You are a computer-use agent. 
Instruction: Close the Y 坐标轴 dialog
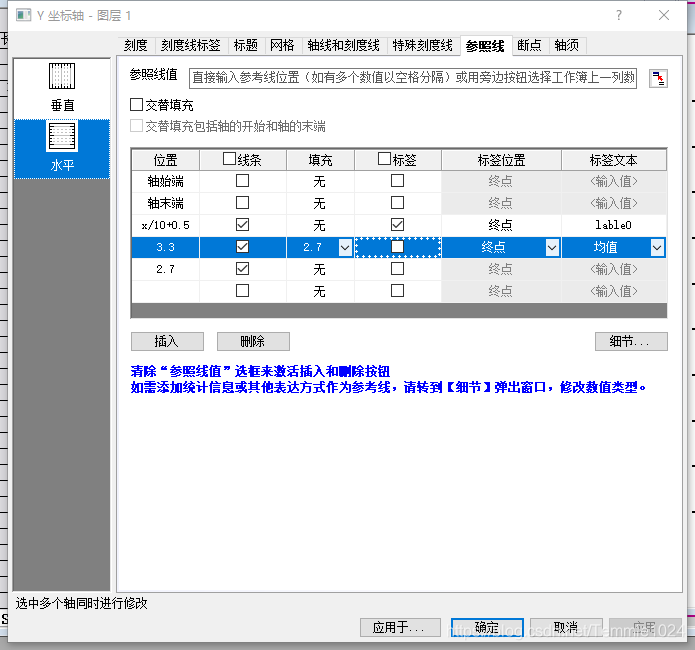(664, 16)
